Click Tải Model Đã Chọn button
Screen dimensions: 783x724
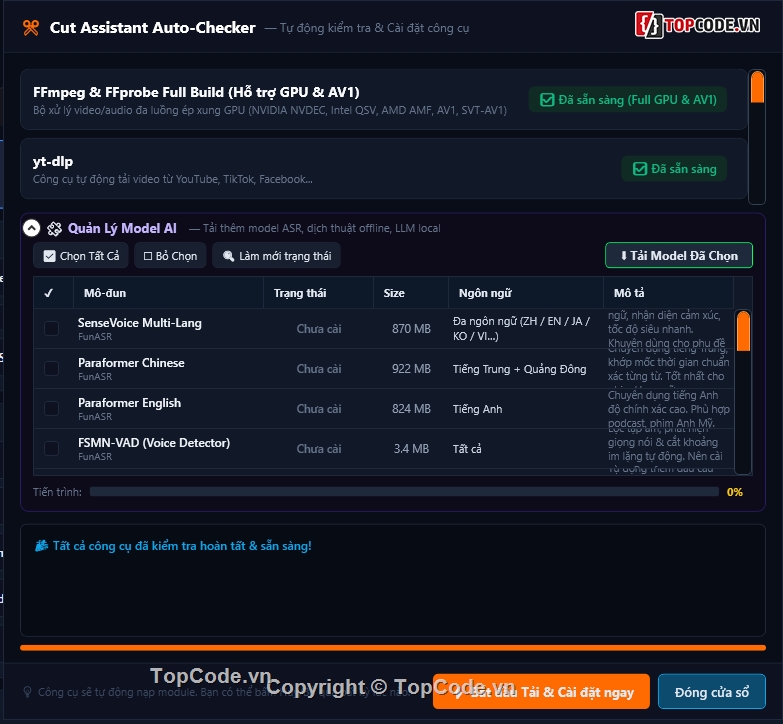click(679, 255)
